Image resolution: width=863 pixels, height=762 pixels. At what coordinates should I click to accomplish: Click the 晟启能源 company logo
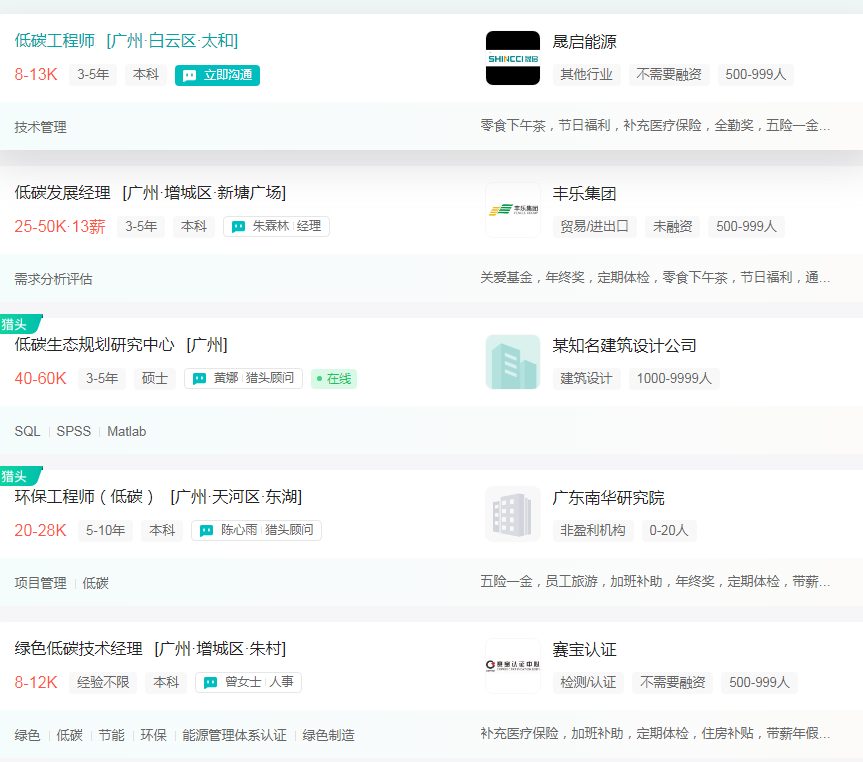point(512,58)
